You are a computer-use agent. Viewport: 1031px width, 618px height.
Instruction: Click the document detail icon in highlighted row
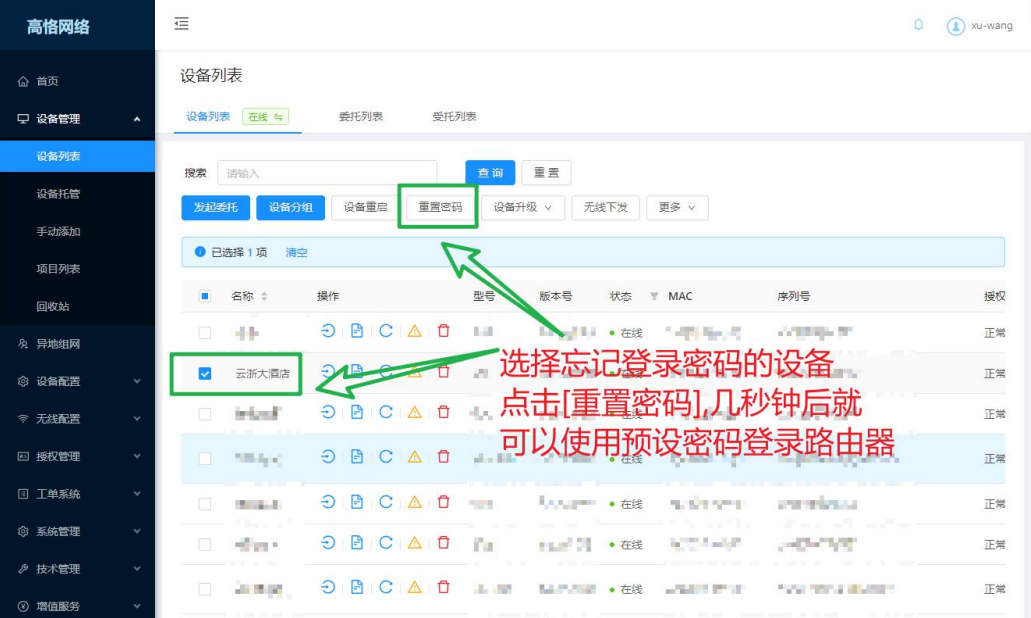point(357,457)
